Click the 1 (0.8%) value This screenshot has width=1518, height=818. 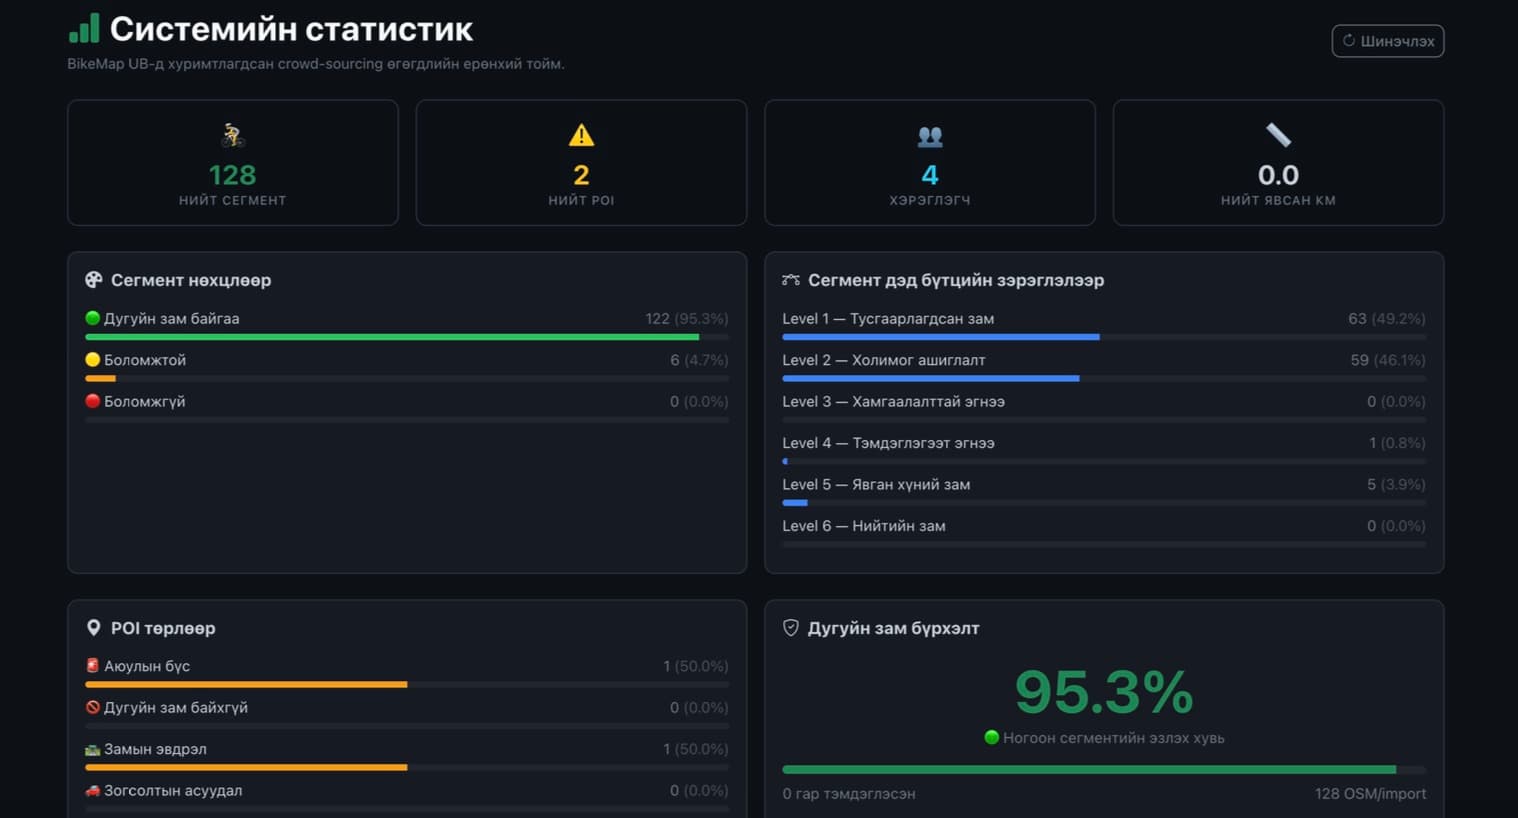(1398, 443)
